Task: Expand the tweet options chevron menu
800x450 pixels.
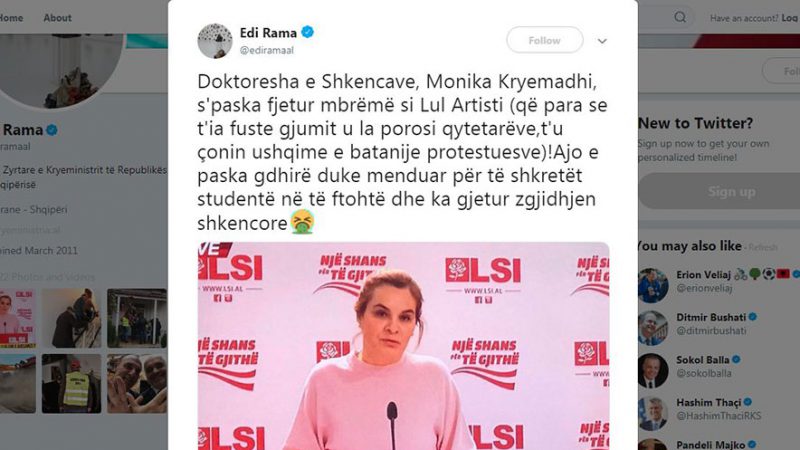Action: [602, 41]
